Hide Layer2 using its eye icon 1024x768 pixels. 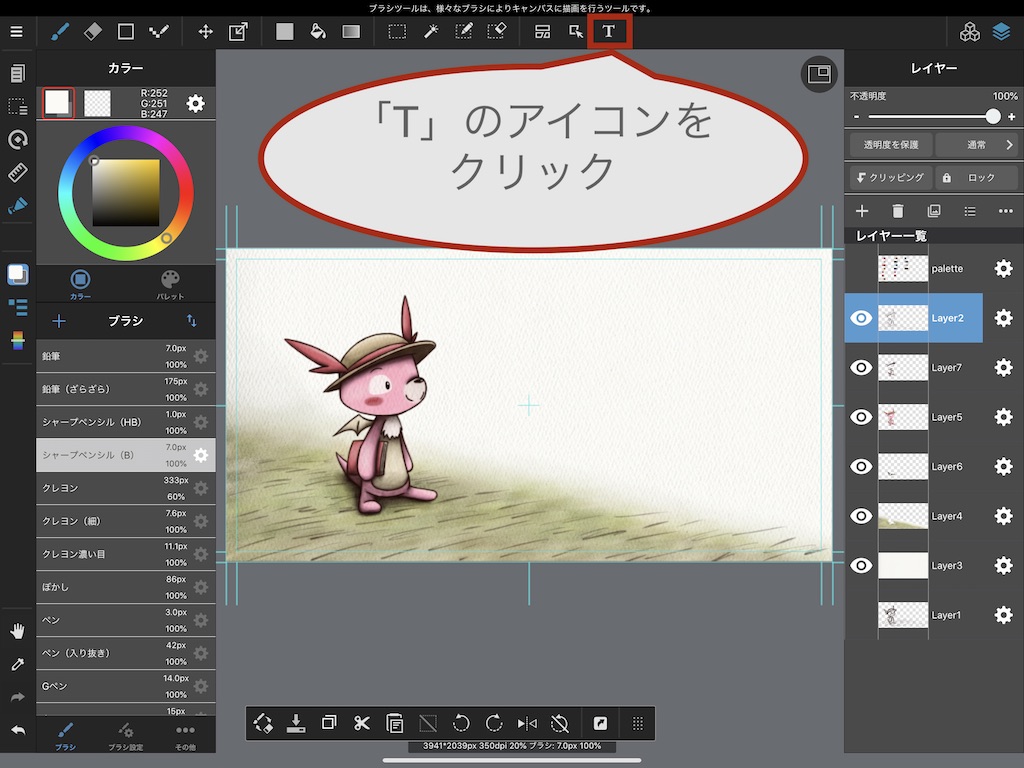pos(861,318)
